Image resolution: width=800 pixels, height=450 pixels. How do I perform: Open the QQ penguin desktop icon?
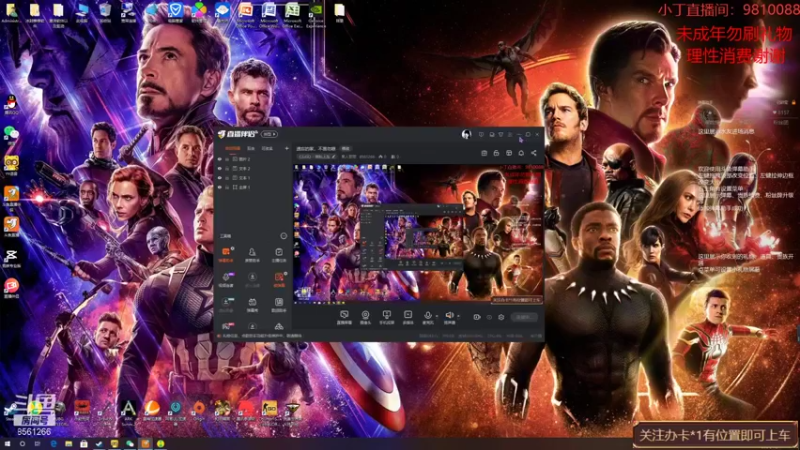pos(11,105)
